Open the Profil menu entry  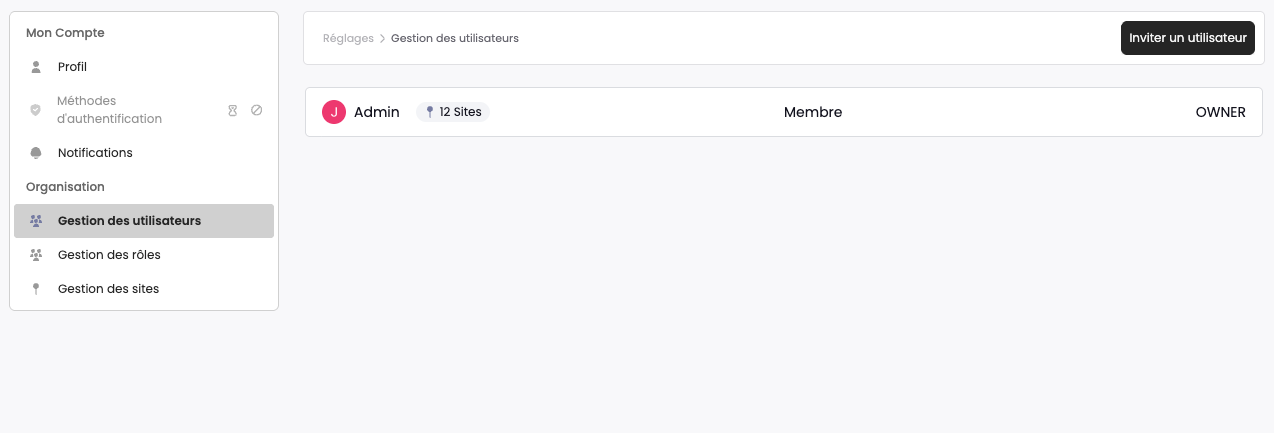144,67
